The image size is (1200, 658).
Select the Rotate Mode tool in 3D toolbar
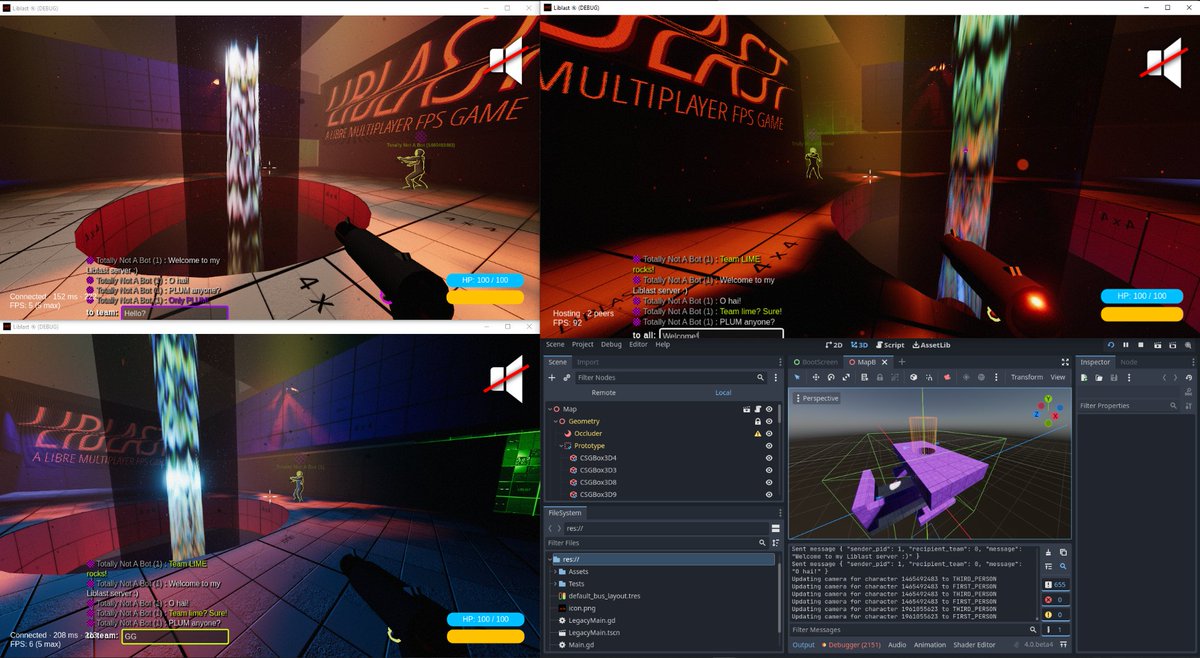pos(831,377)
